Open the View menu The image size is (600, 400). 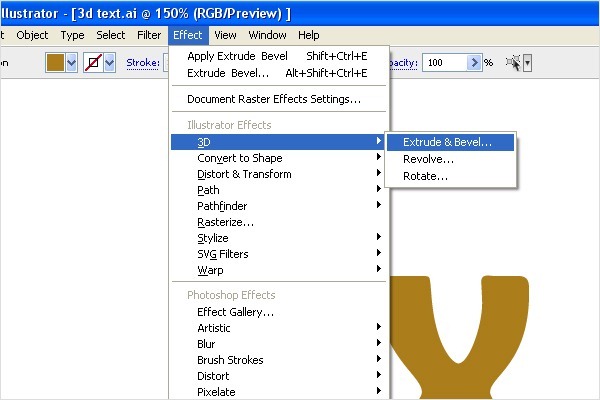pos(225,35)
